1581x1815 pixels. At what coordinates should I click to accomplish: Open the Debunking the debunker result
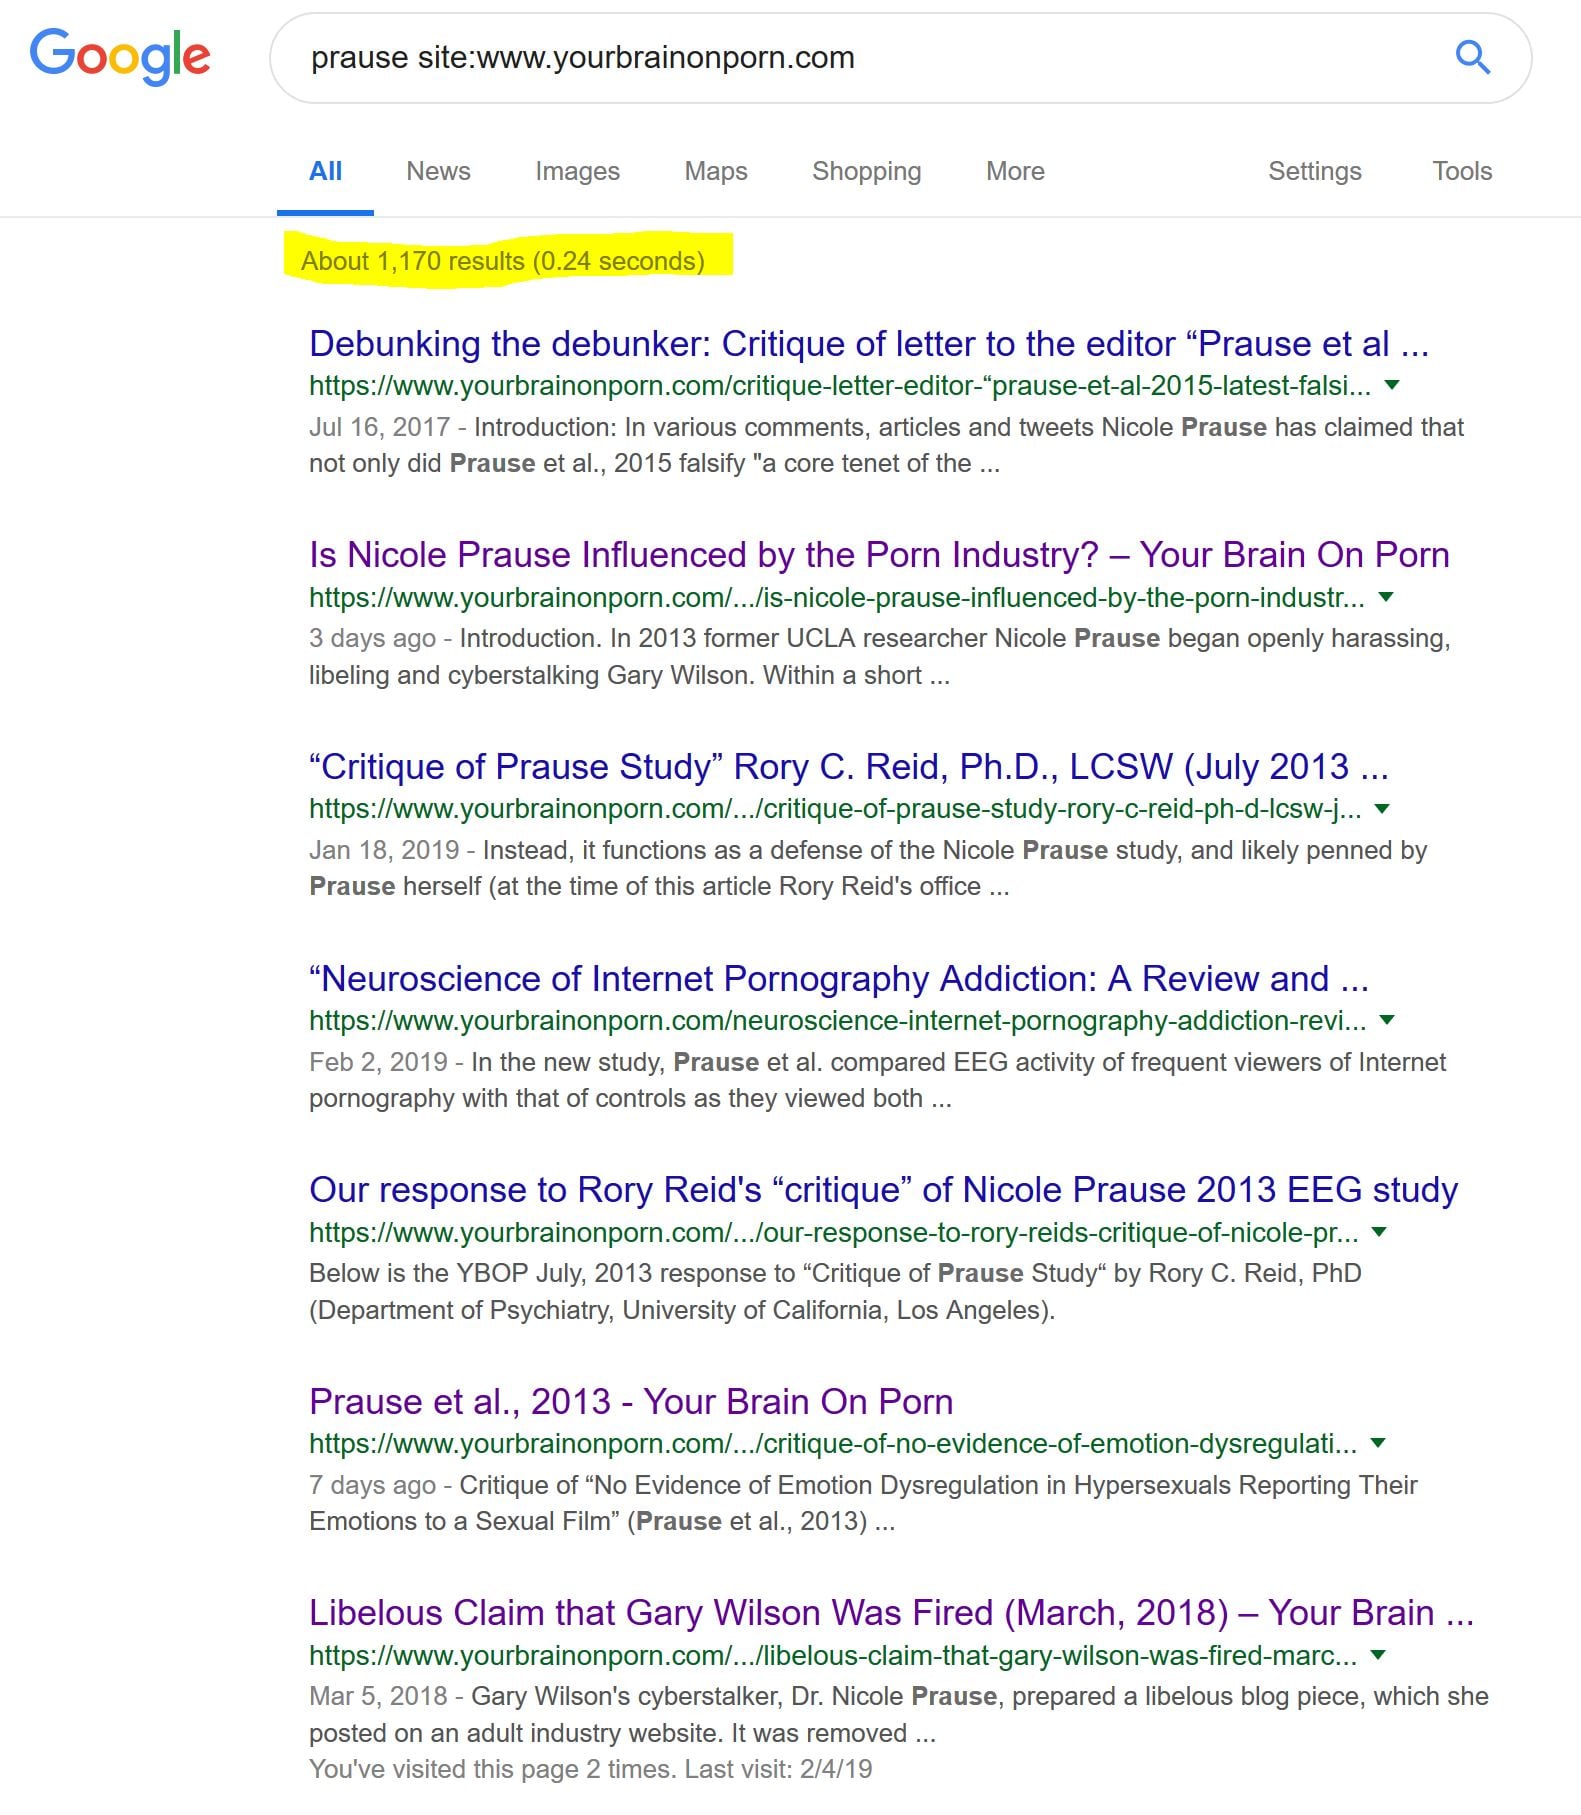pyautogui.click(x=868, y=344)
